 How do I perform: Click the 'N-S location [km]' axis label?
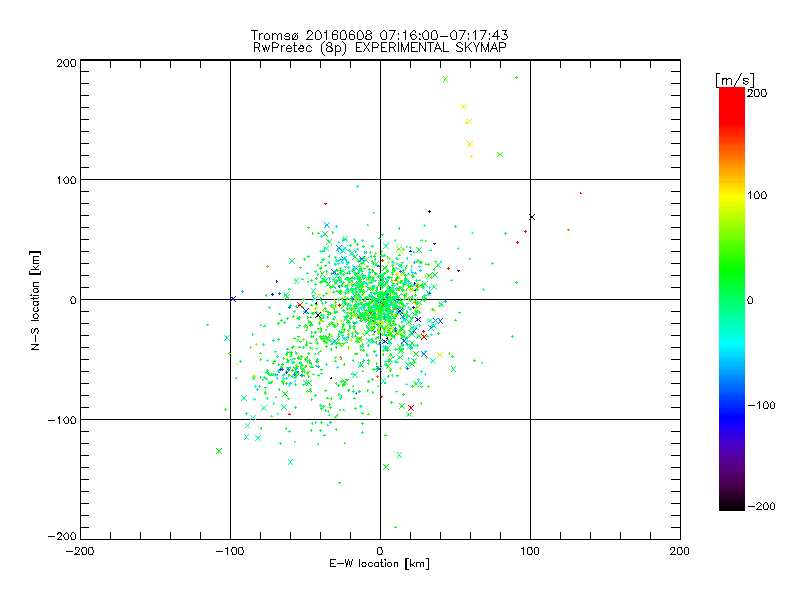35,300
